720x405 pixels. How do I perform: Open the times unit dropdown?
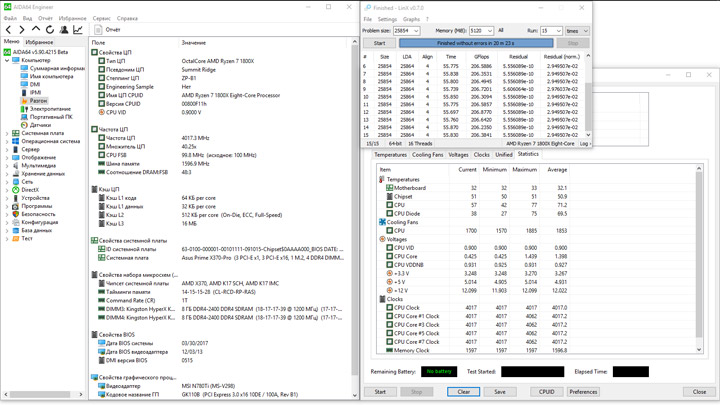pos(577,31)
